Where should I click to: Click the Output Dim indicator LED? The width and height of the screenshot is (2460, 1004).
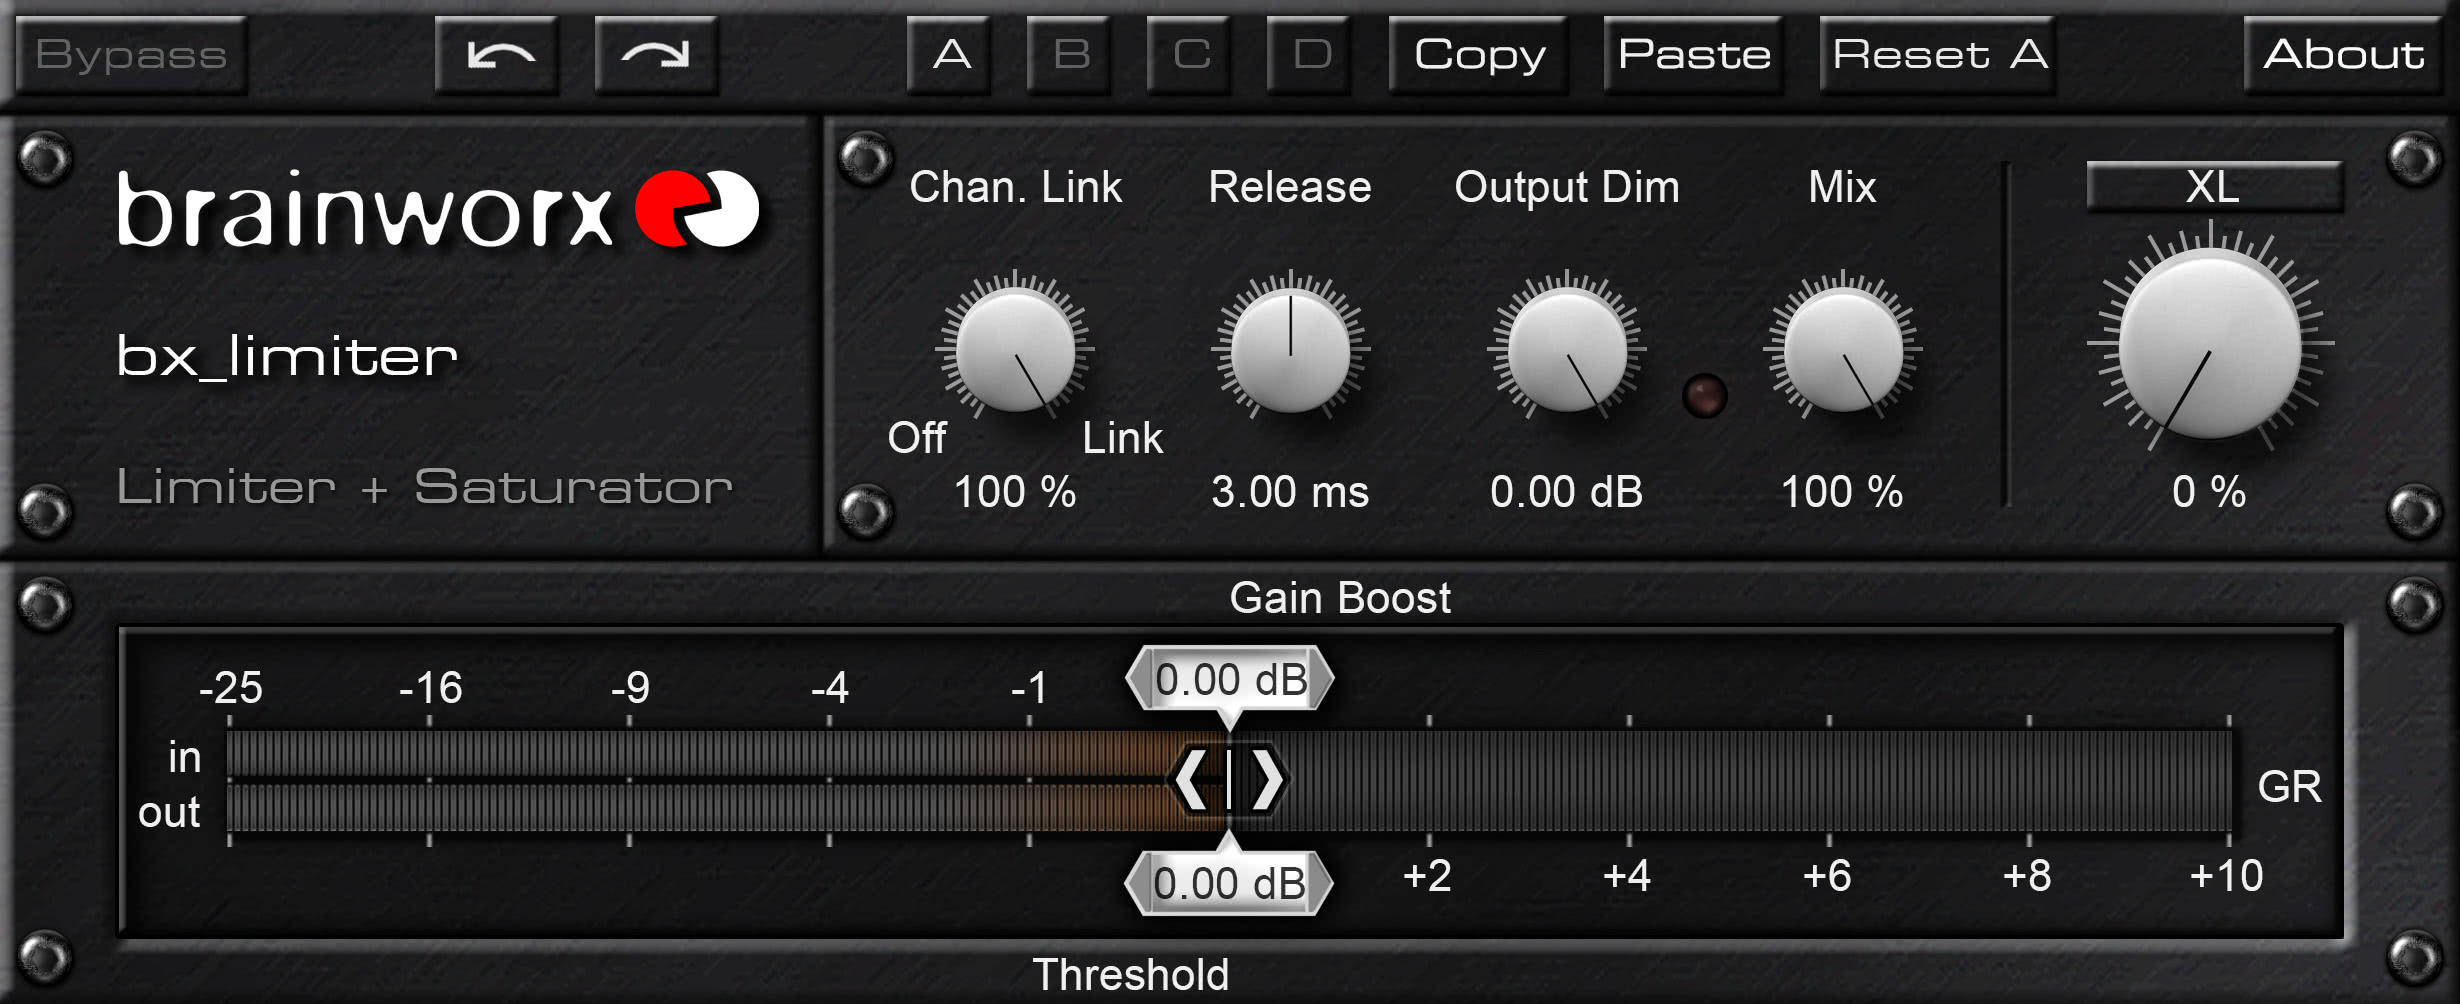coord(1704,395)
